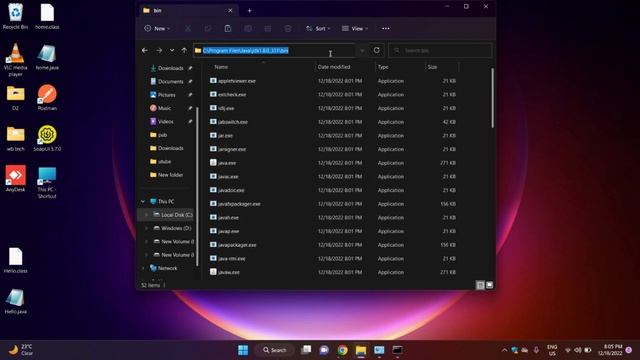Viewport: 640px width, 360px height.
Task: Open VLC media player desktop shortcut
Action: [16, 60]
